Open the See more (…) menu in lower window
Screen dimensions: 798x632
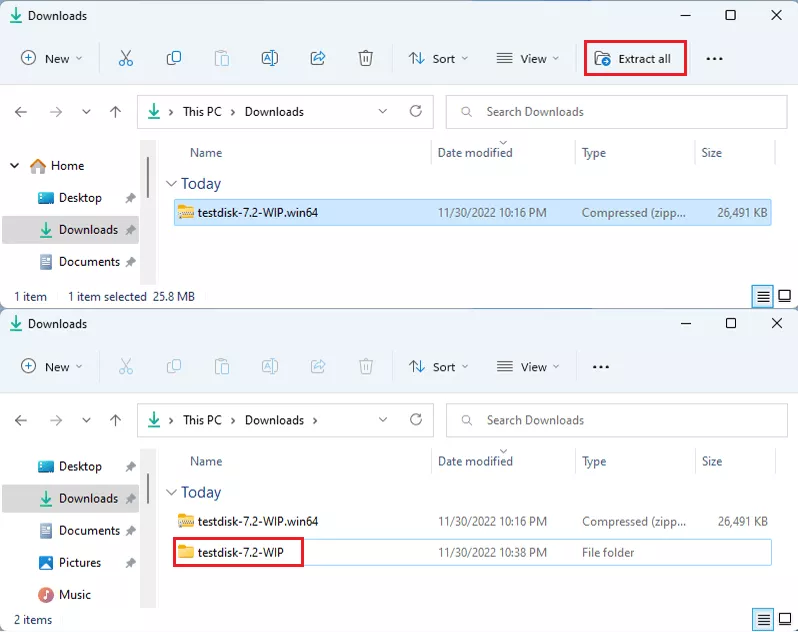coord(601,367)
